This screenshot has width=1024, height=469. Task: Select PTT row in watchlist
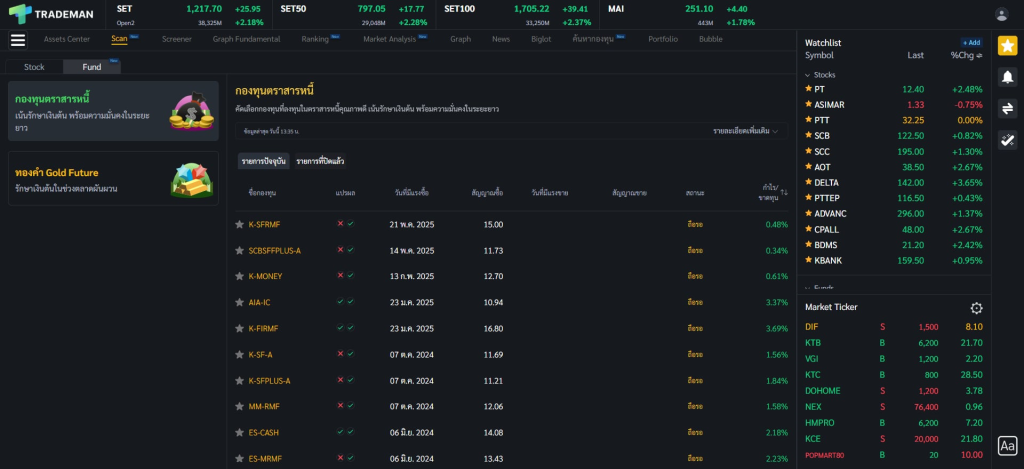(x=893, y=120)
